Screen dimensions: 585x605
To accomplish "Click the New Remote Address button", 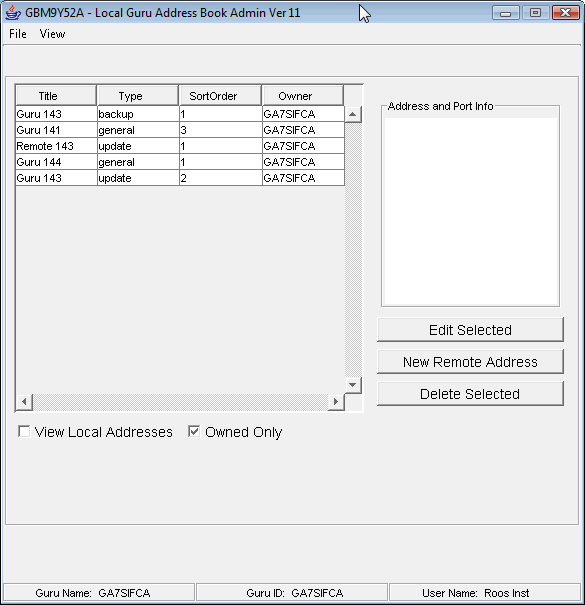I will pyautogui.click(x=470, y=362).
